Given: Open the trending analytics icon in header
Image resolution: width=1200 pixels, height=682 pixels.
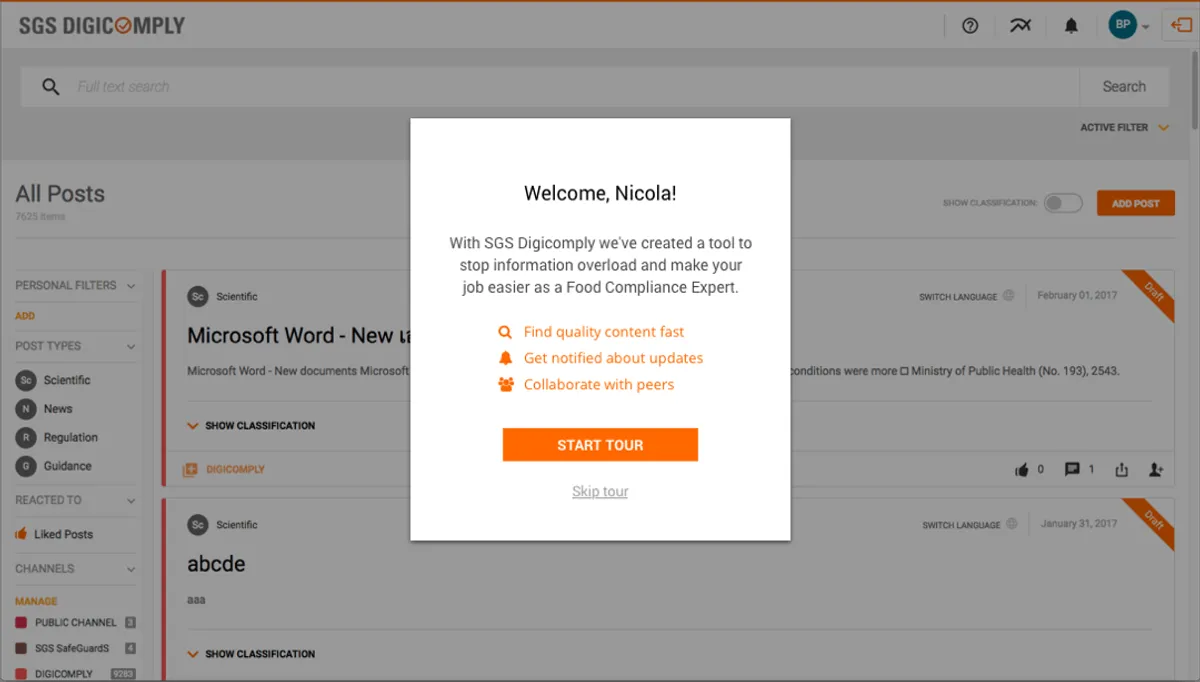Looking at the screenshot, I should click(x=1020, y=26).
